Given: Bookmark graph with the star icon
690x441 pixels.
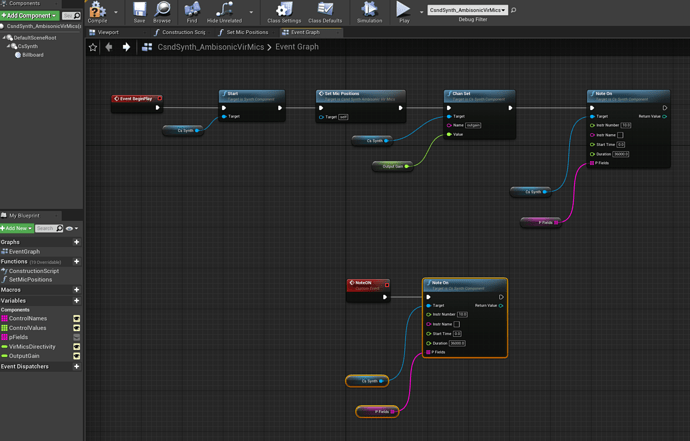Looking at the screenshot, I should [93, 47].
